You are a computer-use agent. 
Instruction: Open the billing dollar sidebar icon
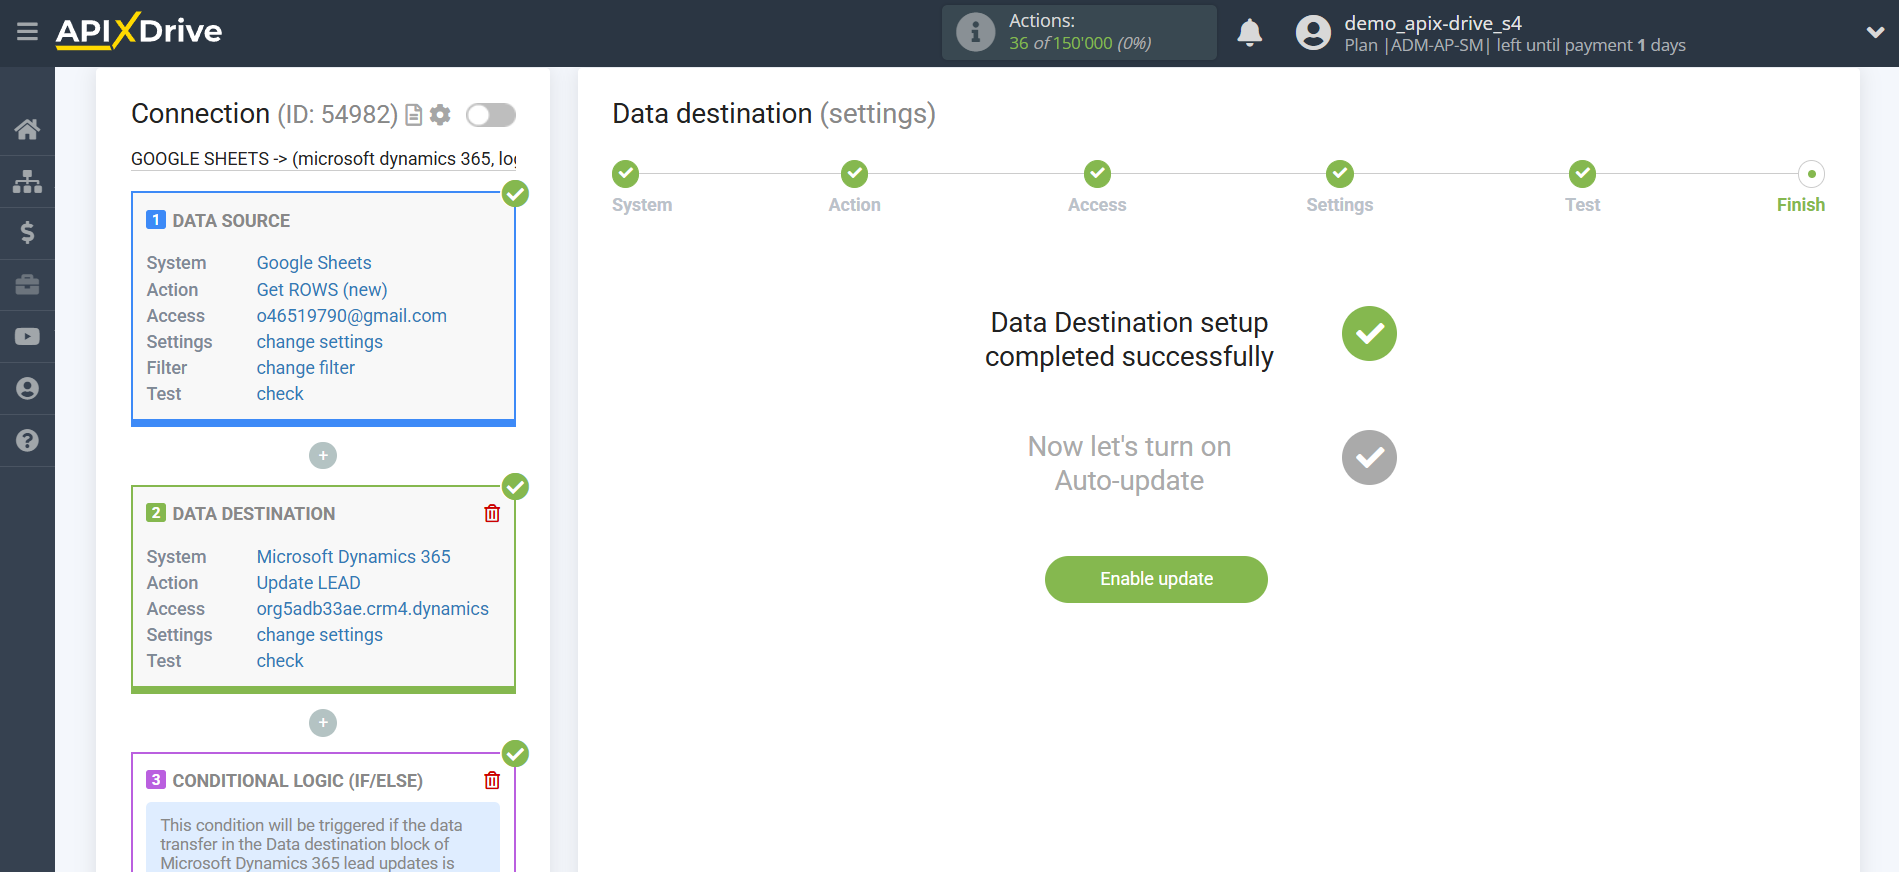pyautogui.click(x=27, y=233)
